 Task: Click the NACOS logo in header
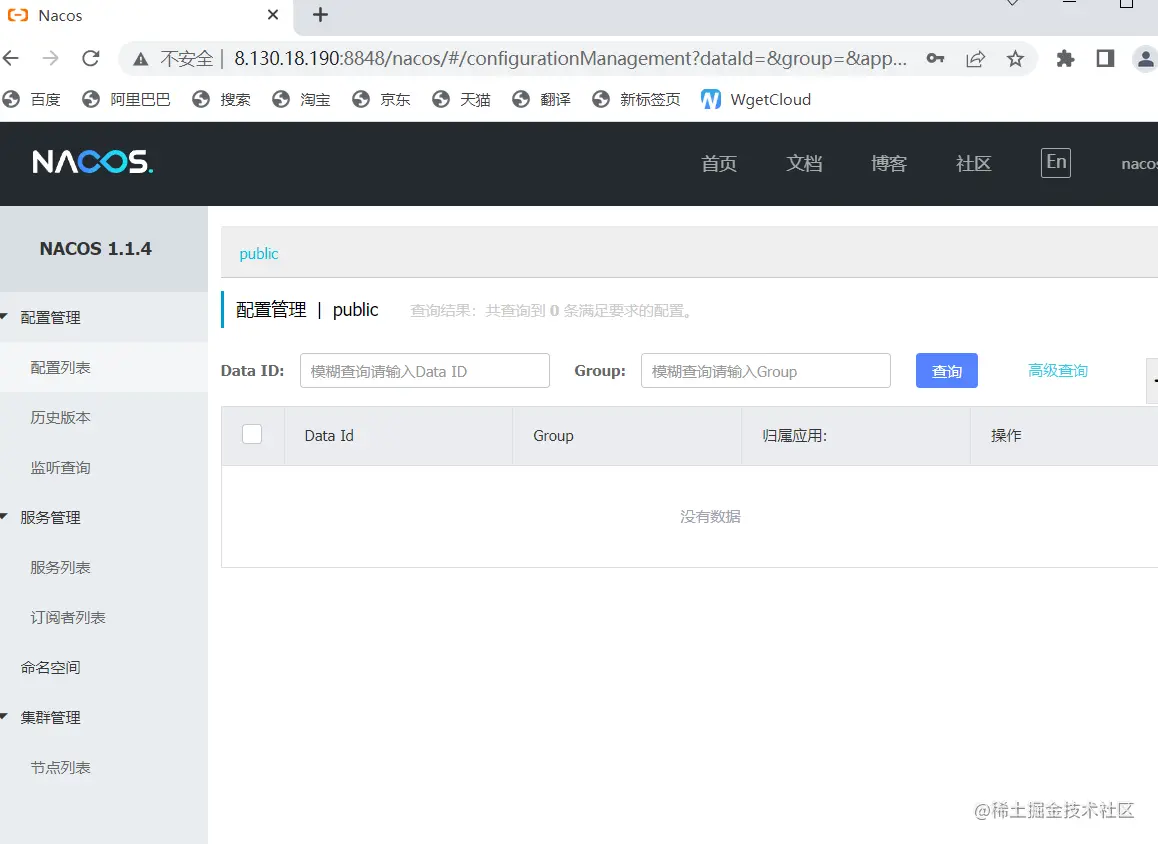click(x=92, y=162)
